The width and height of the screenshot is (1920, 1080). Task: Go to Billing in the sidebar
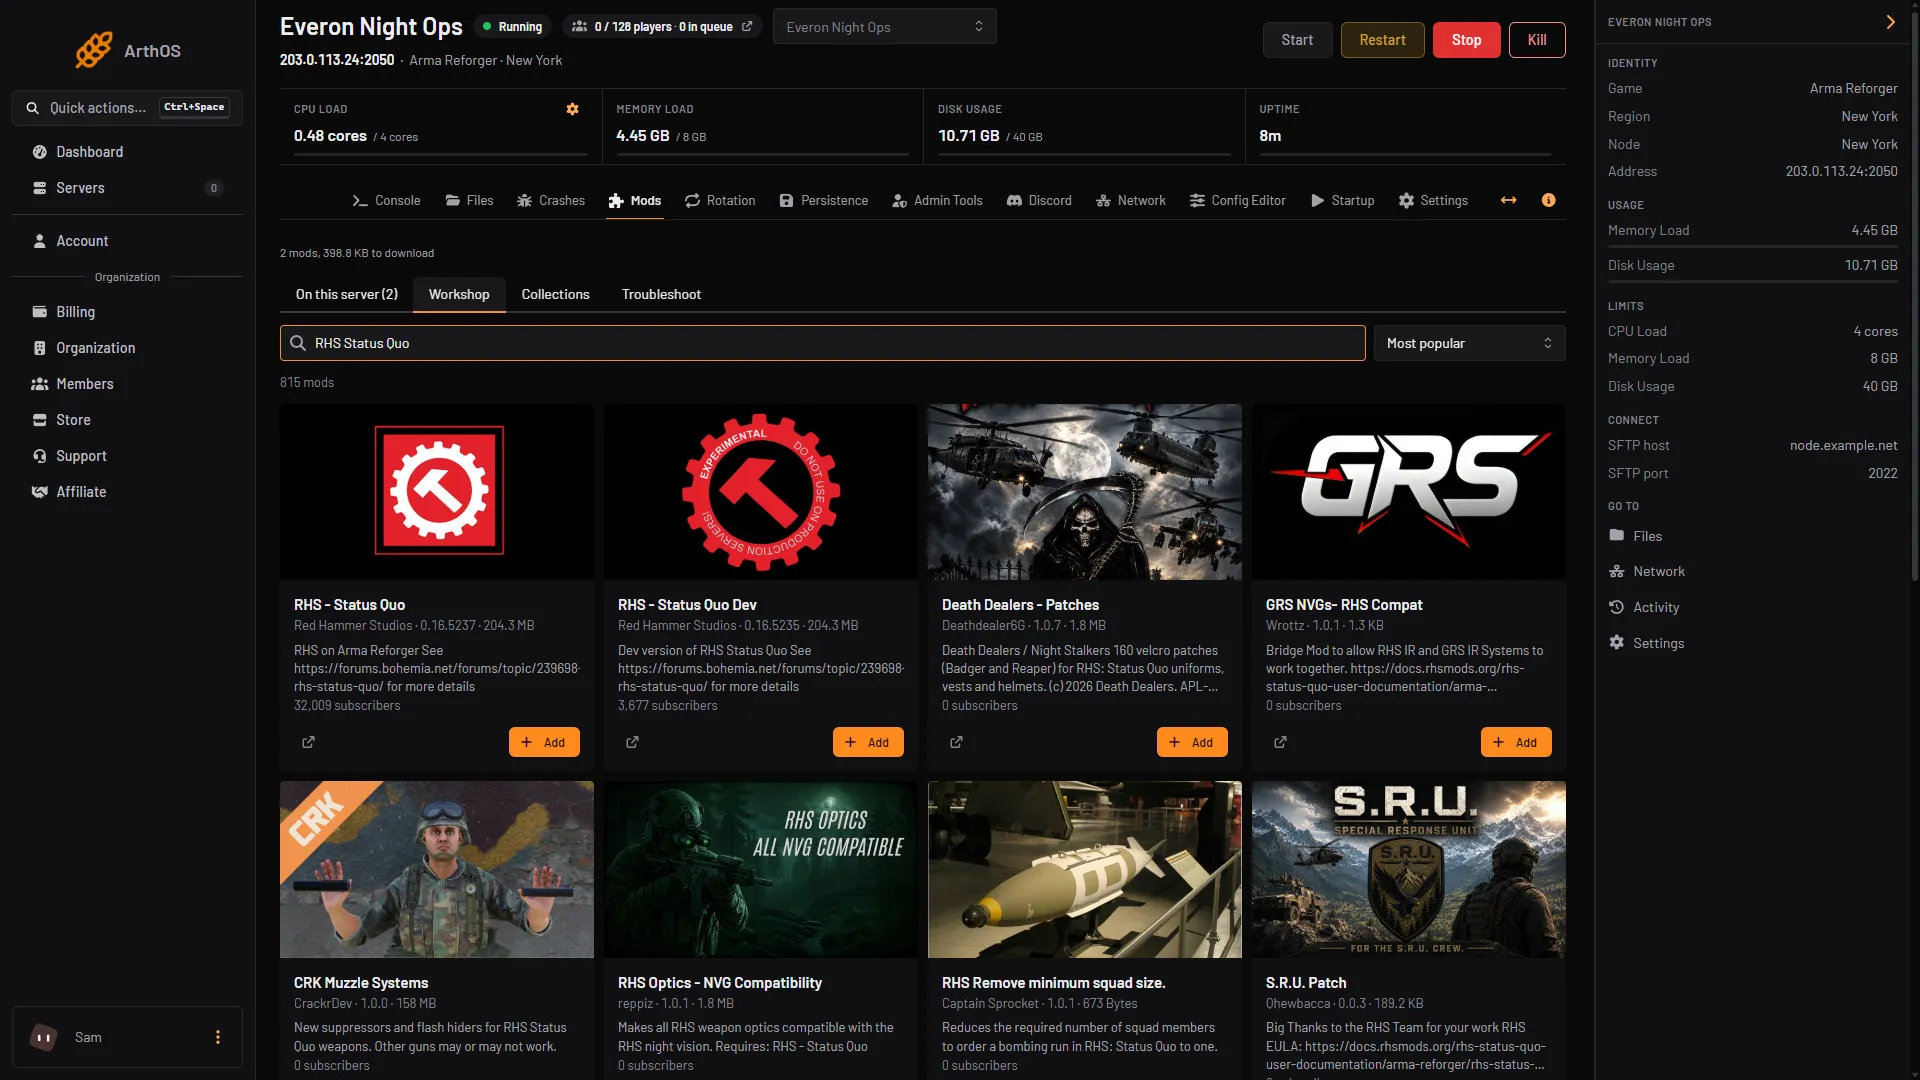point(127,312)
